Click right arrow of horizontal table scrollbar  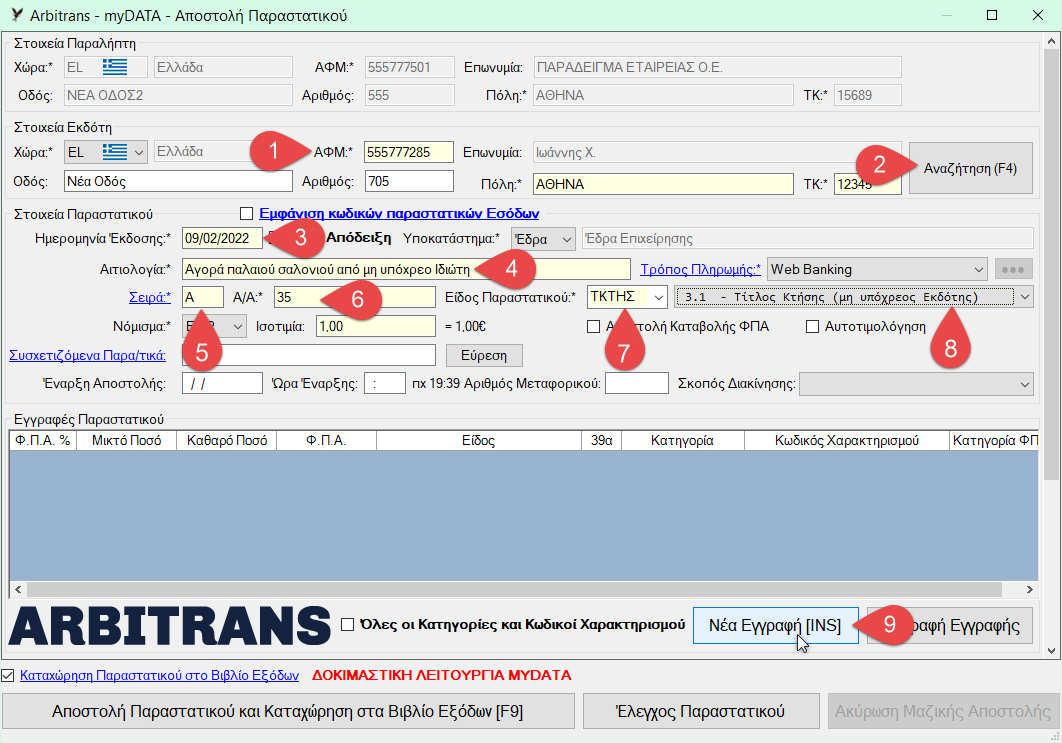(1029, 590)
